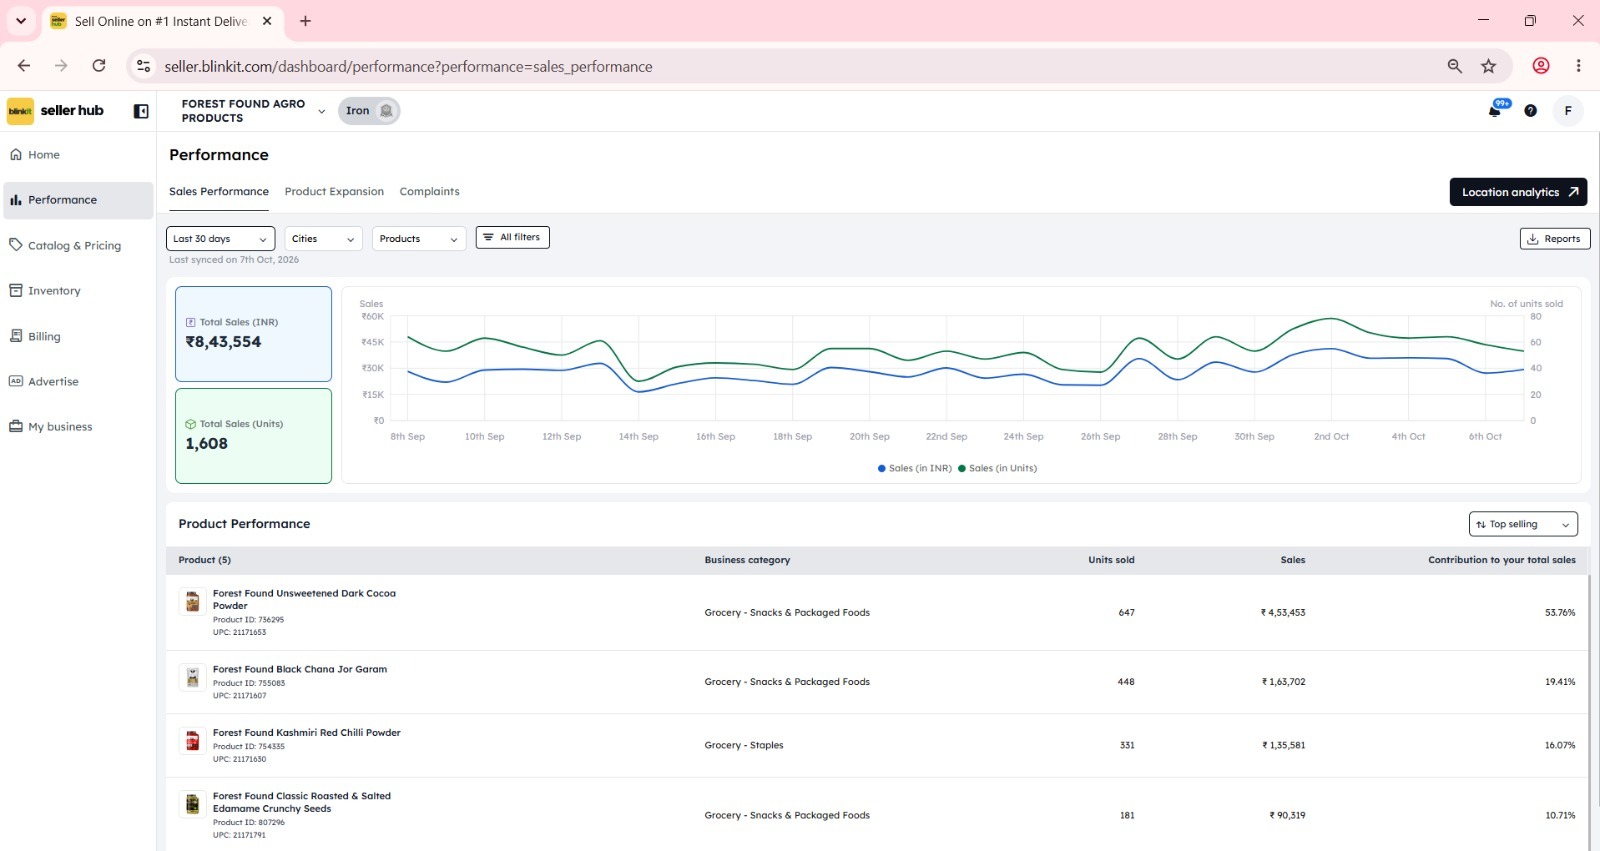The image size is (1600, 851).
Task: Click the Dark Cocoa Powder product thumbnail
Action: 193,601
